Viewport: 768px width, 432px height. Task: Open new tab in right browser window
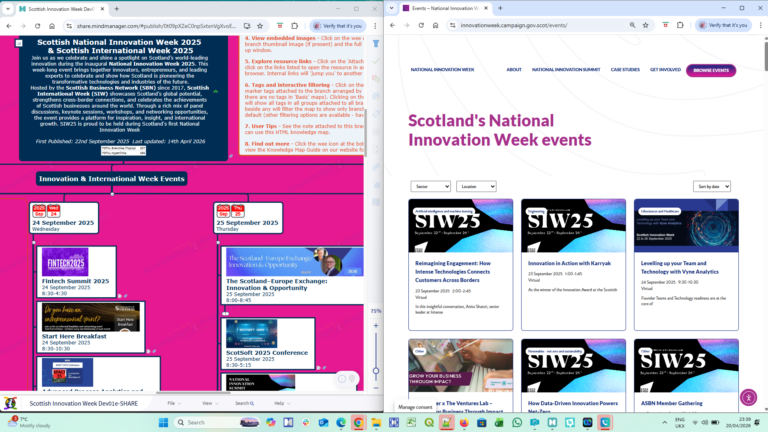500,8
